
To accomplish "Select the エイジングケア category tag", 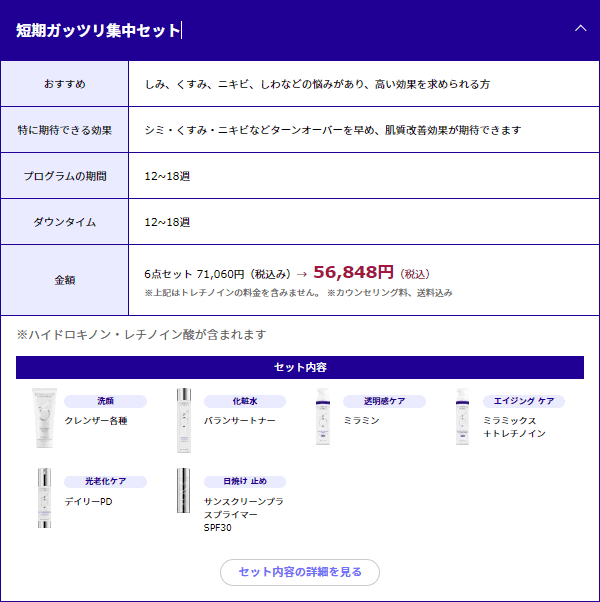I will coord(523,401).
